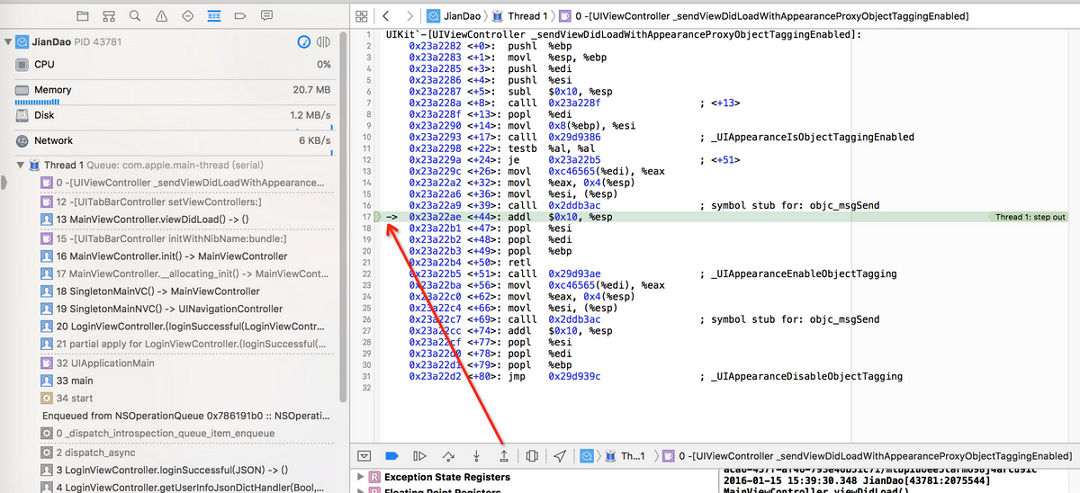1080x493 pixels.
Task: Click the debug navigator vertical scrollbar
Action: pos(342,217)
